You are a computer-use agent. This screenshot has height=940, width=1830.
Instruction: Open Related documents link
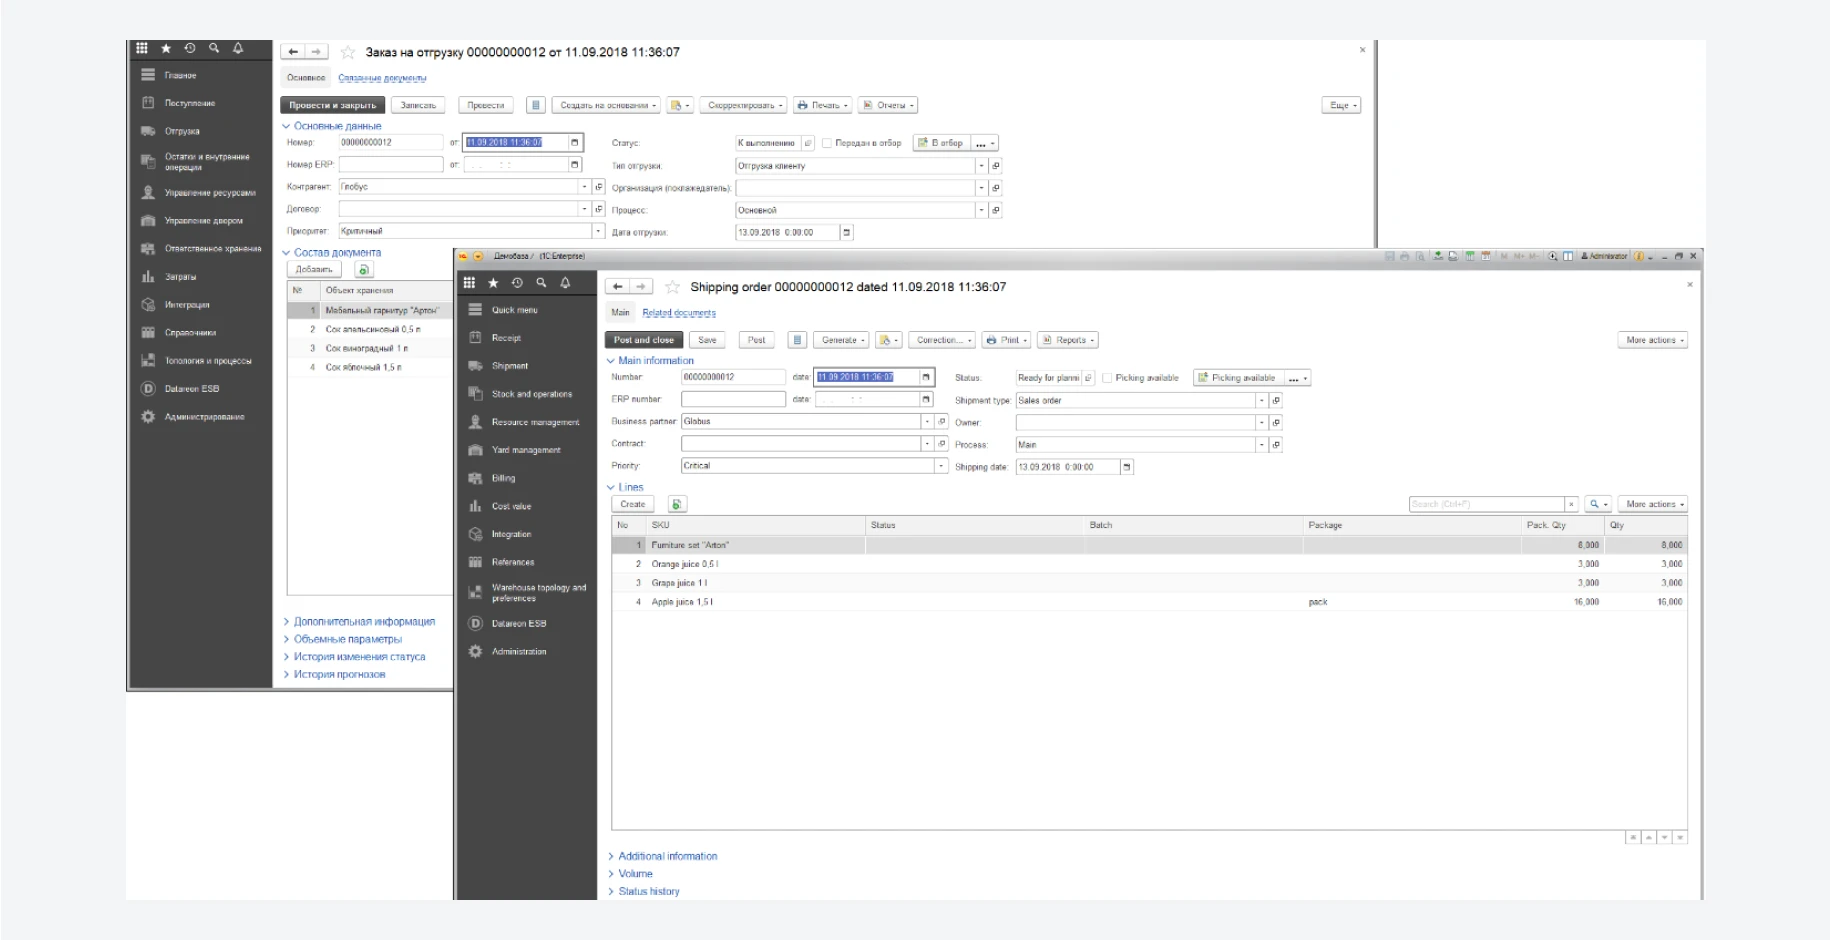tap(679, 313)
